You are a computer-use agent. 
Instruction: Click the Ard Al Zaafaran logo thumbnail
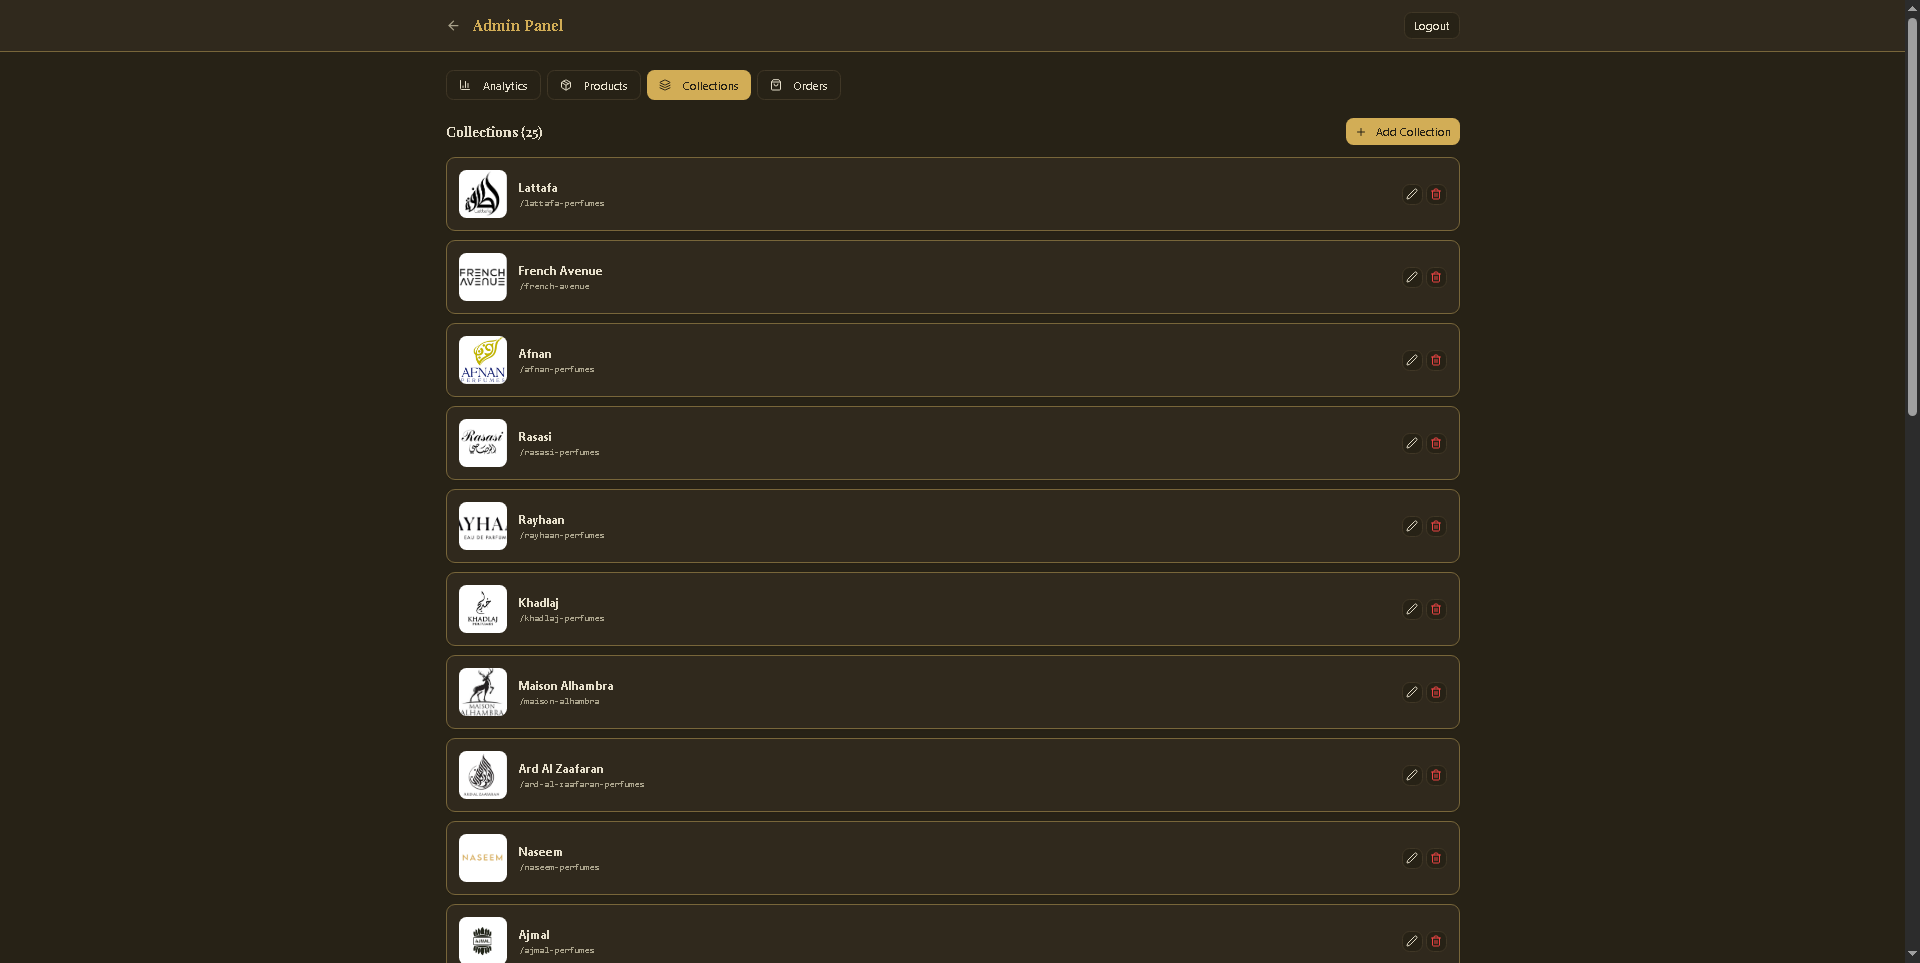483,775
